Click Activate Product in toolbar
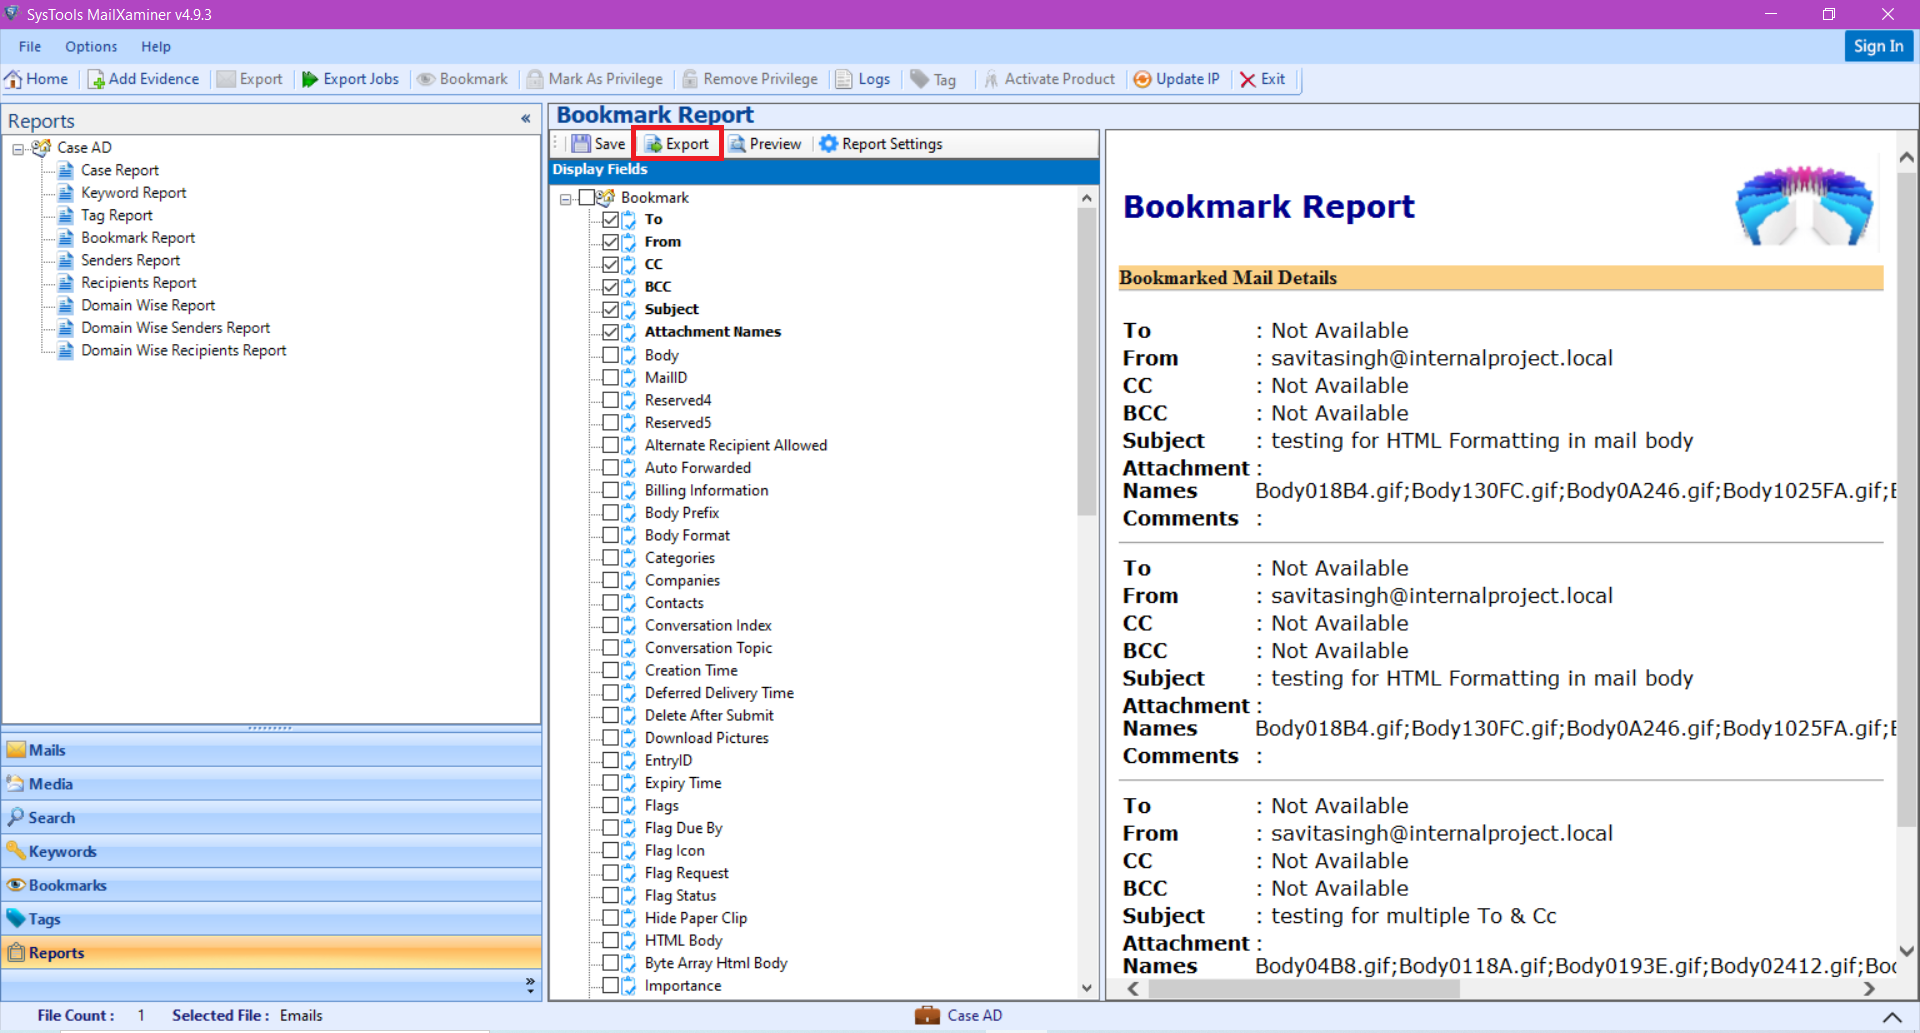Viewport: 1920px width, 1033px height. tap(1049, 79)
